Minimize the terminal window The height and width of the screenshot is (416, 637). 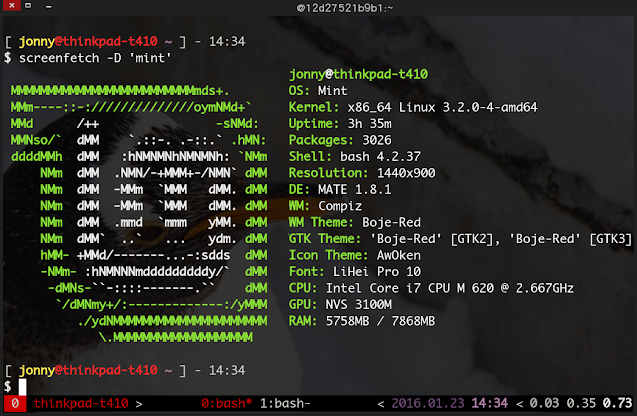pyautogui.click(x=49, y=6)
